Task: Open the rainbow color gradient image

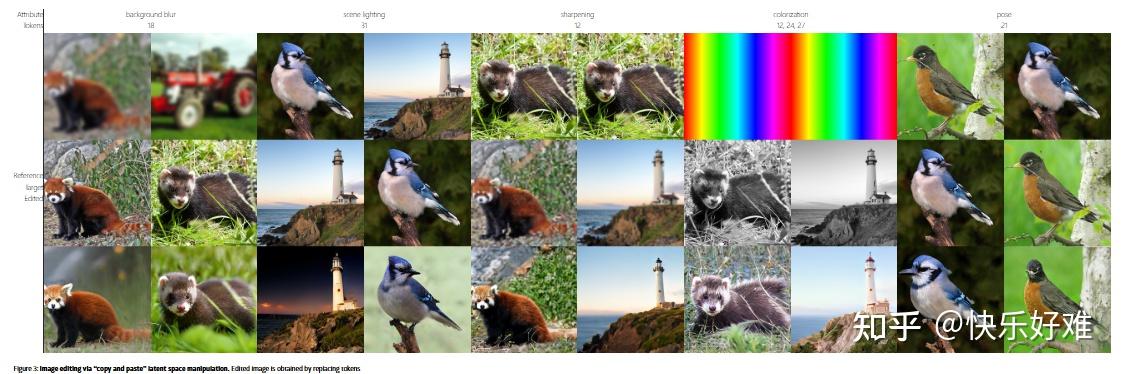Action: (x=790, y=87)
